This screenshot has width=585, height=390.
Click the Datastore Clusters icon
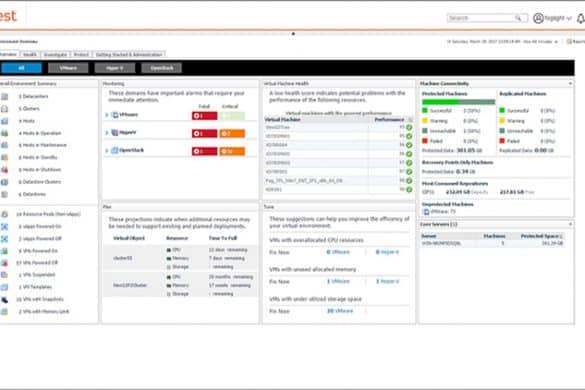point(4,182)
